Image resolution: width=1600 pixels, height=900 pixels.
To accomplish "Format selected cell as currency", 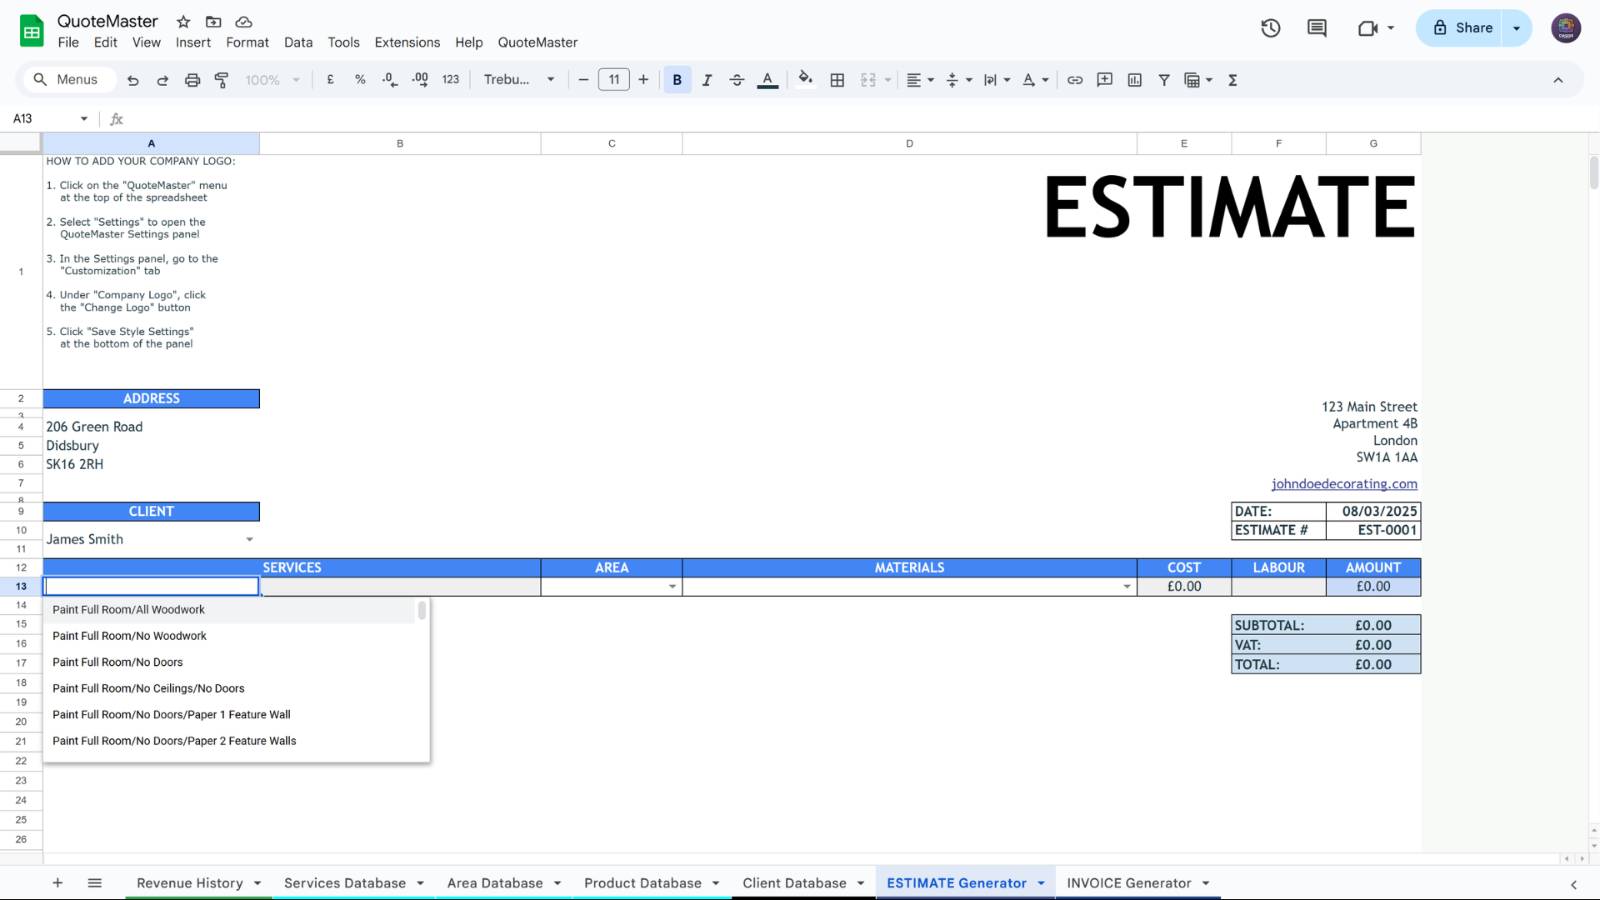I will [331, 79].
